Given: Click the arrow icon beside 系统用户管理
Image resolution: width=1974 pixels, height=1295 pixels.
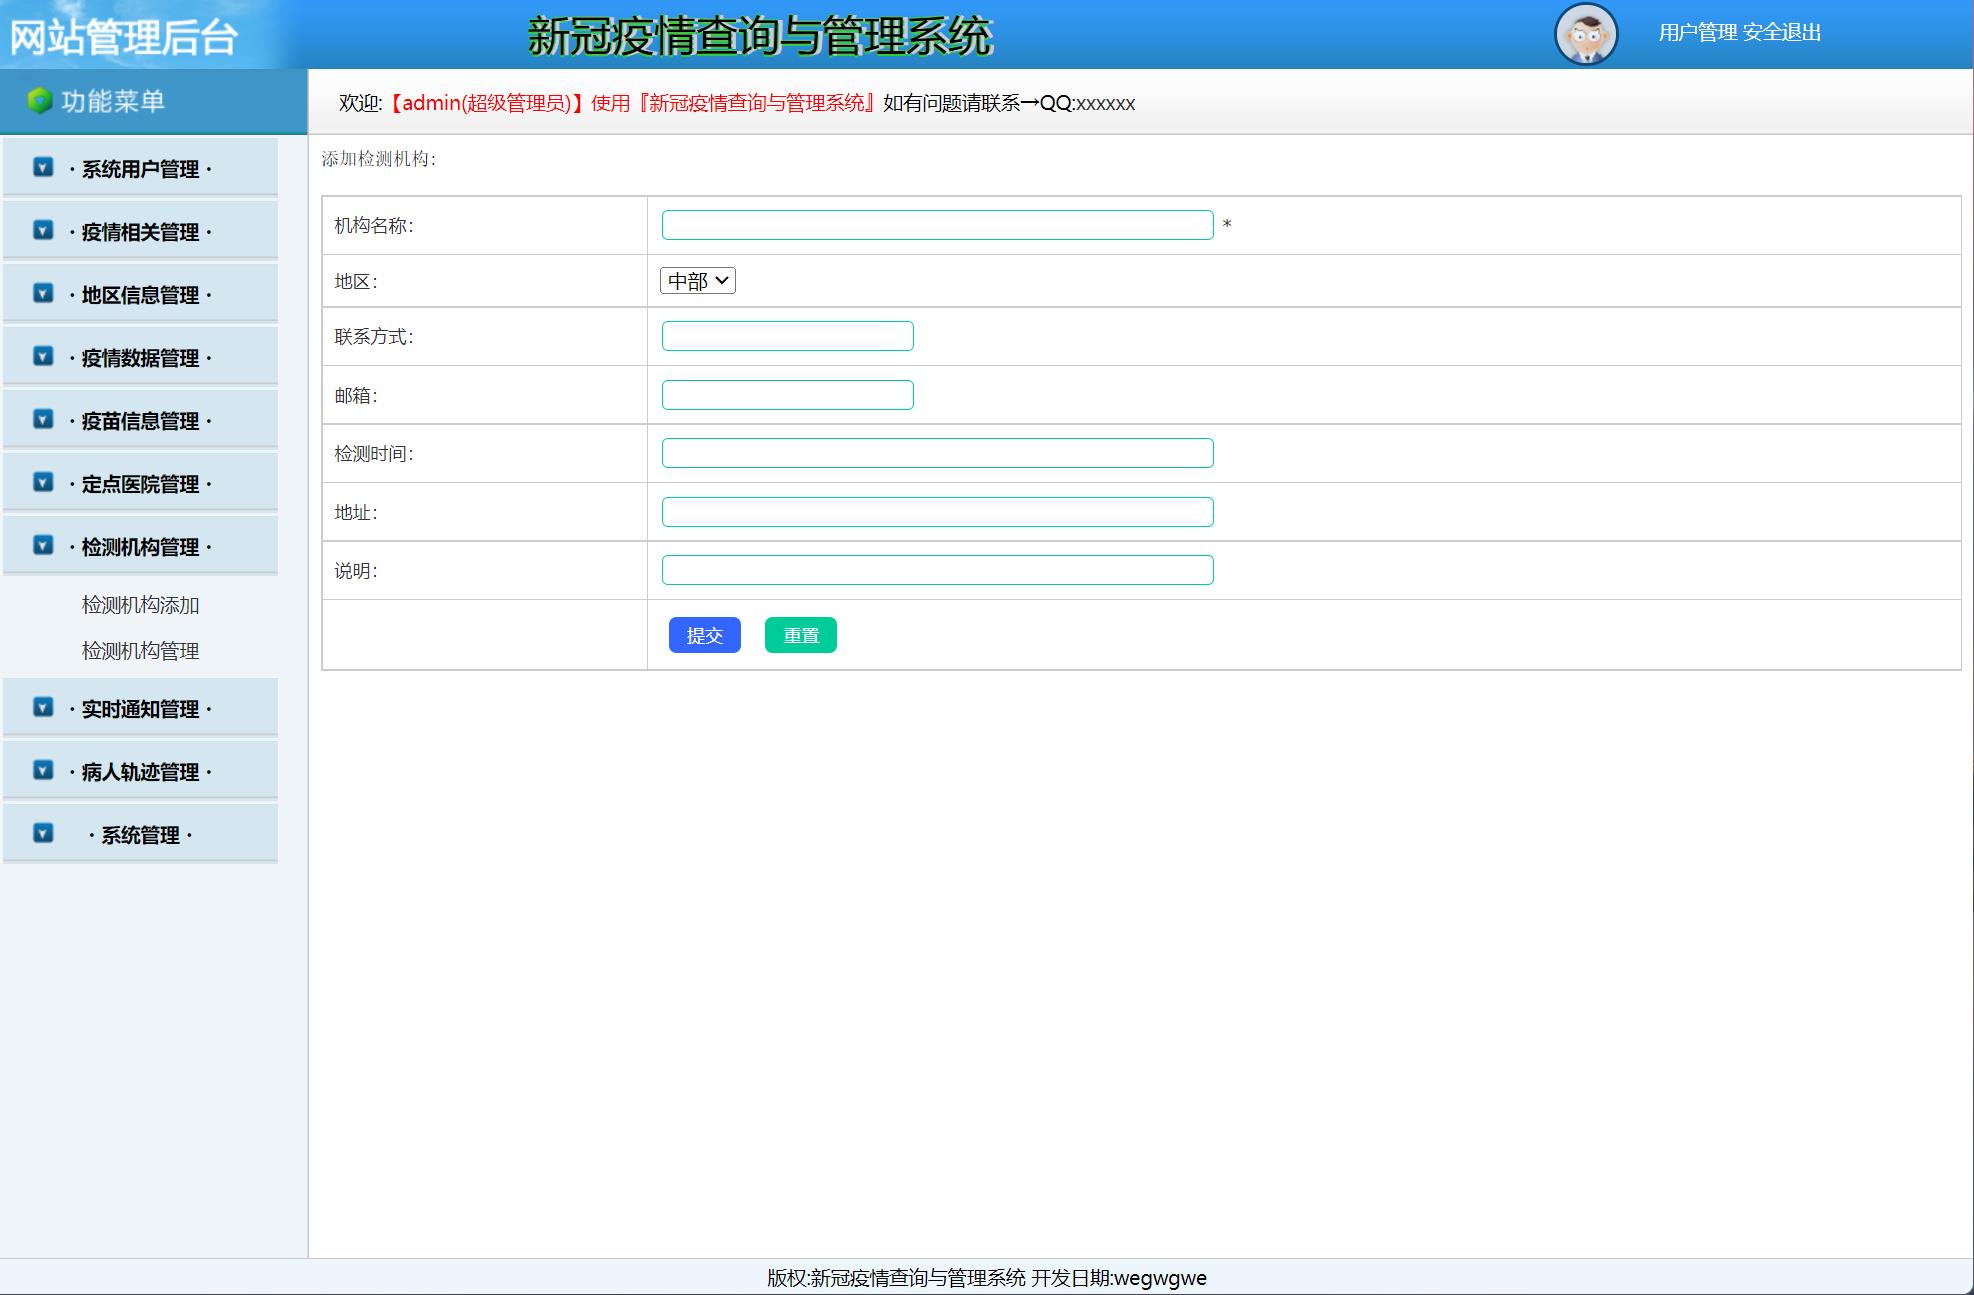Looking at the screenshot, I should [43, 167].
